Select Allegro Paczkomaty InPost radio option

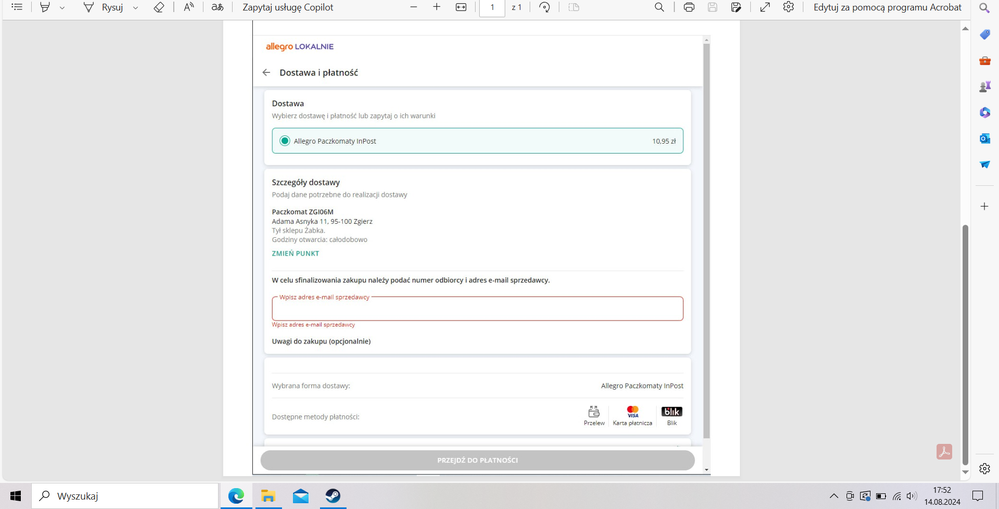[x=285, y=141]
